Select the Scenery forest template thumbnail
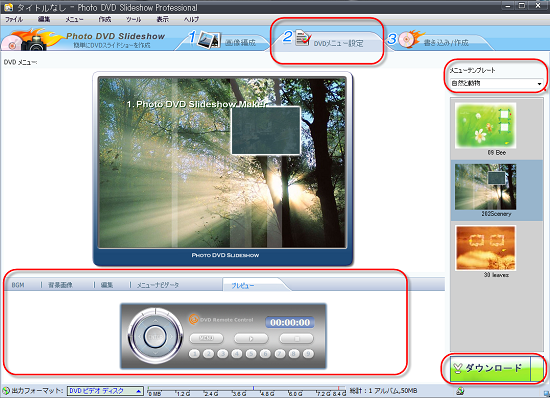Image resolution: width=550 pixels, height=398 pixels. 485,187
